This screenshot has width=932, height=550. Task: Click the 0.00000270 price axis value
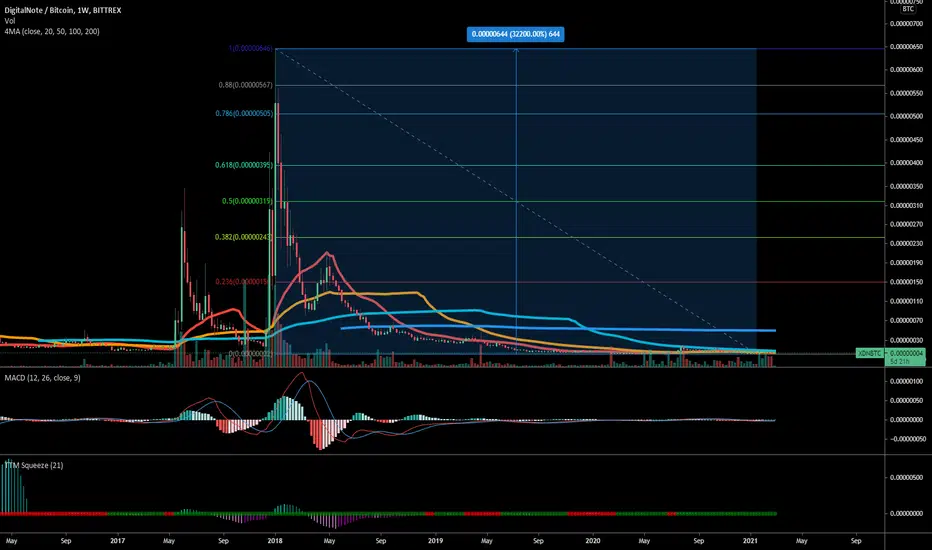[x=906, y=224]
